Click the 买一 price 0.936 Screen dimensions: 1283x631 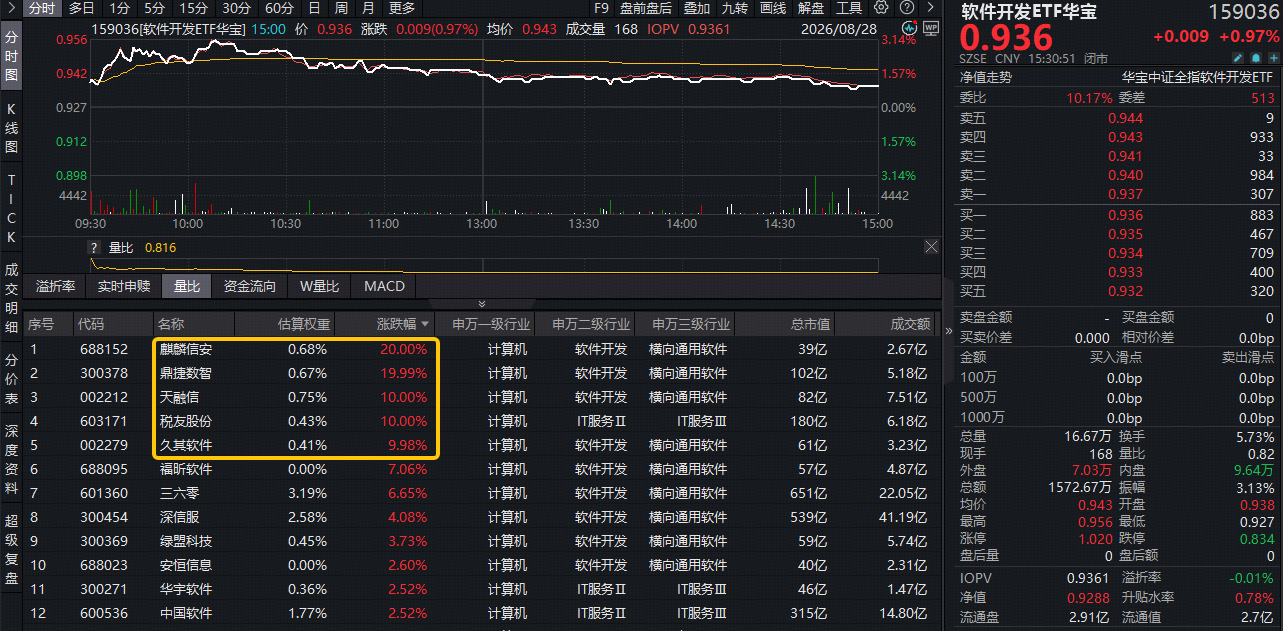click(1125, 215)
